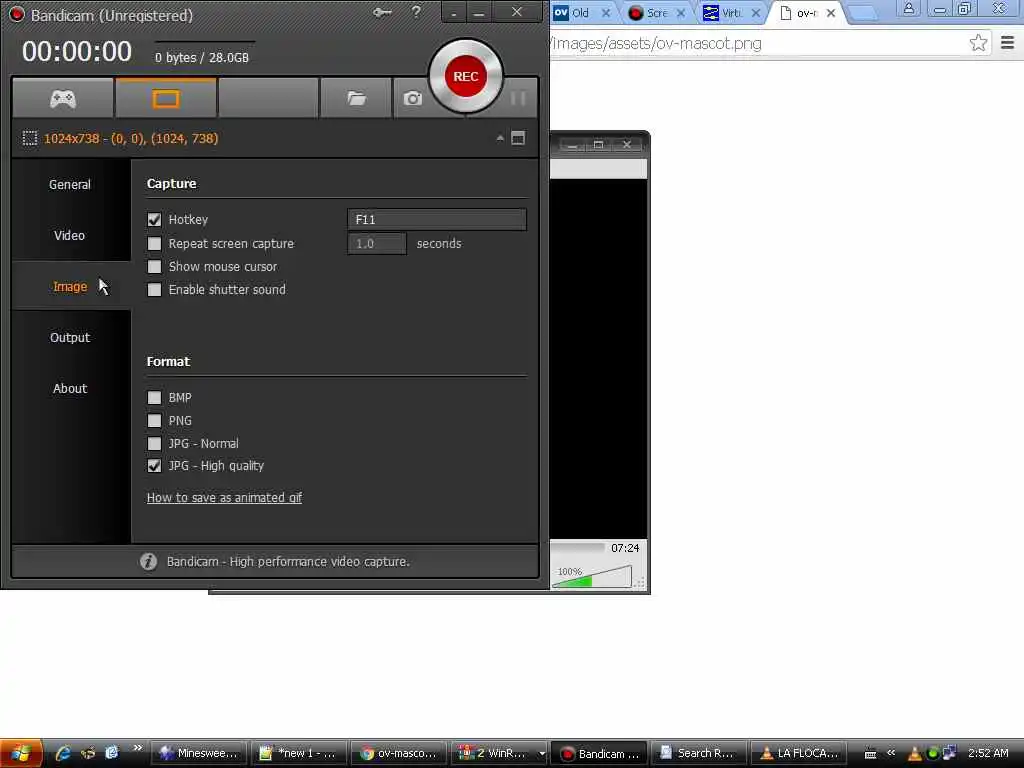
Task: Click the repeat interval 1.0 seconds field
Action: click(377, 244)
